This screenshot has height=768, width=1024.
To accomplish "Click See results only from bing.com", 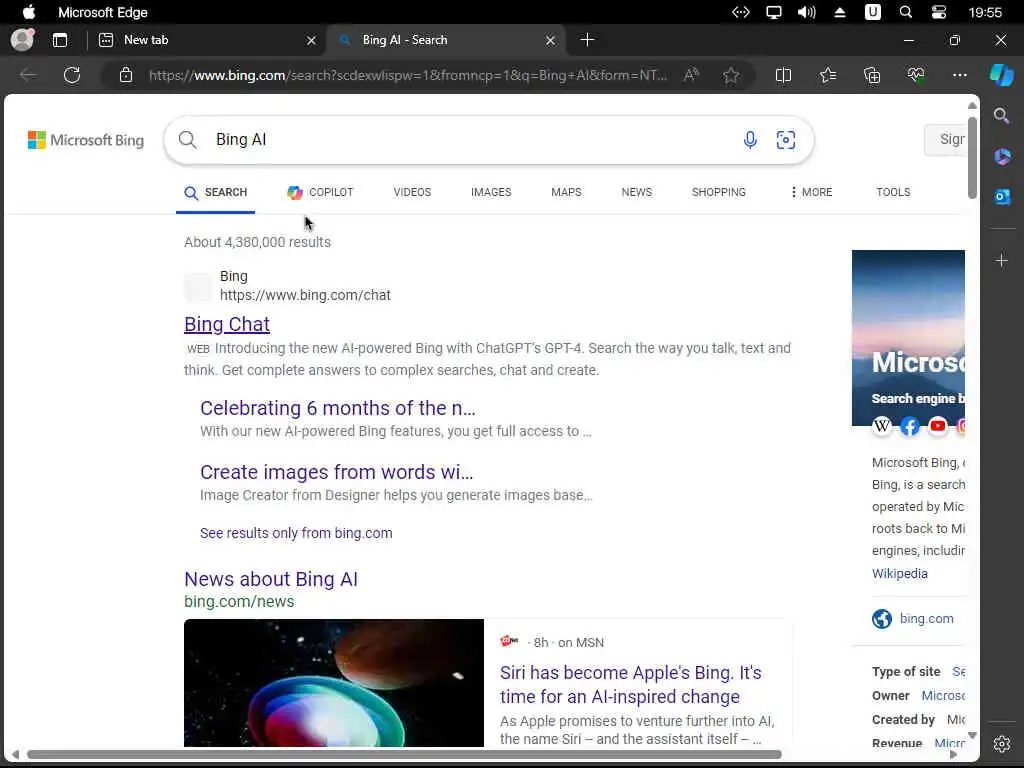I will (296, 534).
